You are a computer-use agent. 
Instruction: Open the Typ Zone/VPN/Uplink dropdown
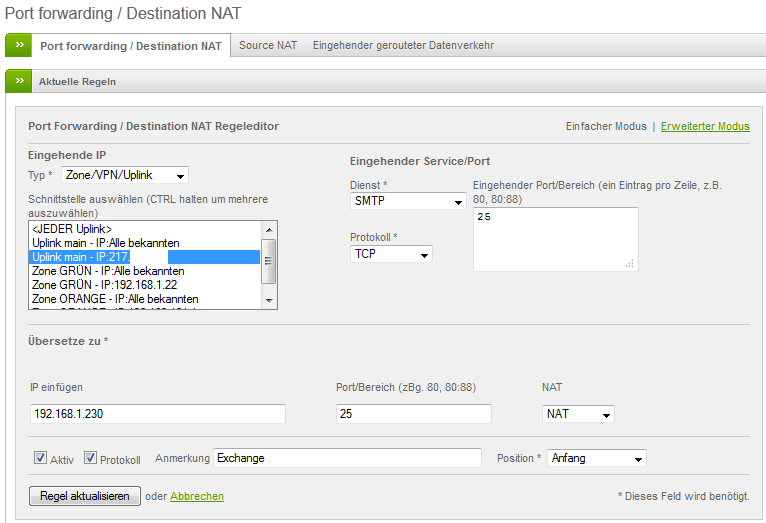pos(125,175)
